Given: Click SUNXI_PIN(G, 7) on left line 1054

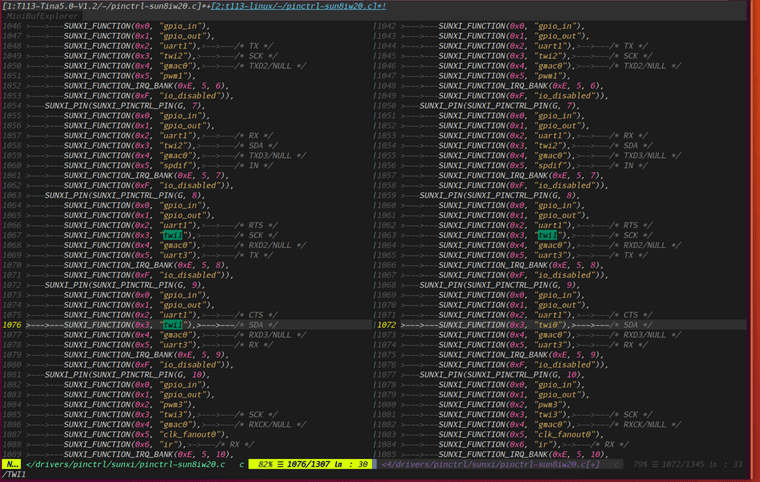Looking at the screenshot, I should pos(125,106).
